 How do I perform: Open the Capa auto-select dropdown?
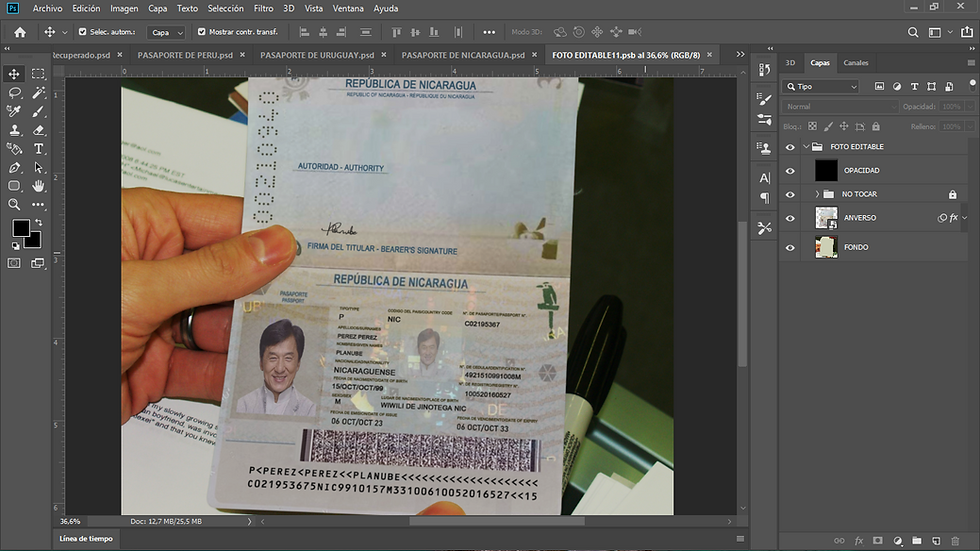tap(166, 32)
